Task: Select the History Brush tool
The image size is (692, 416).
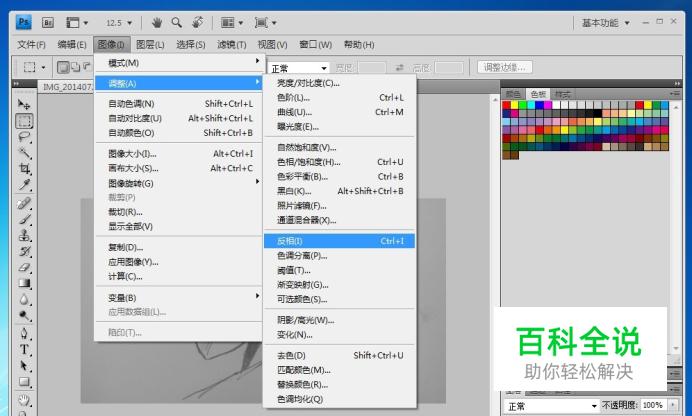Action: point(24,251)
